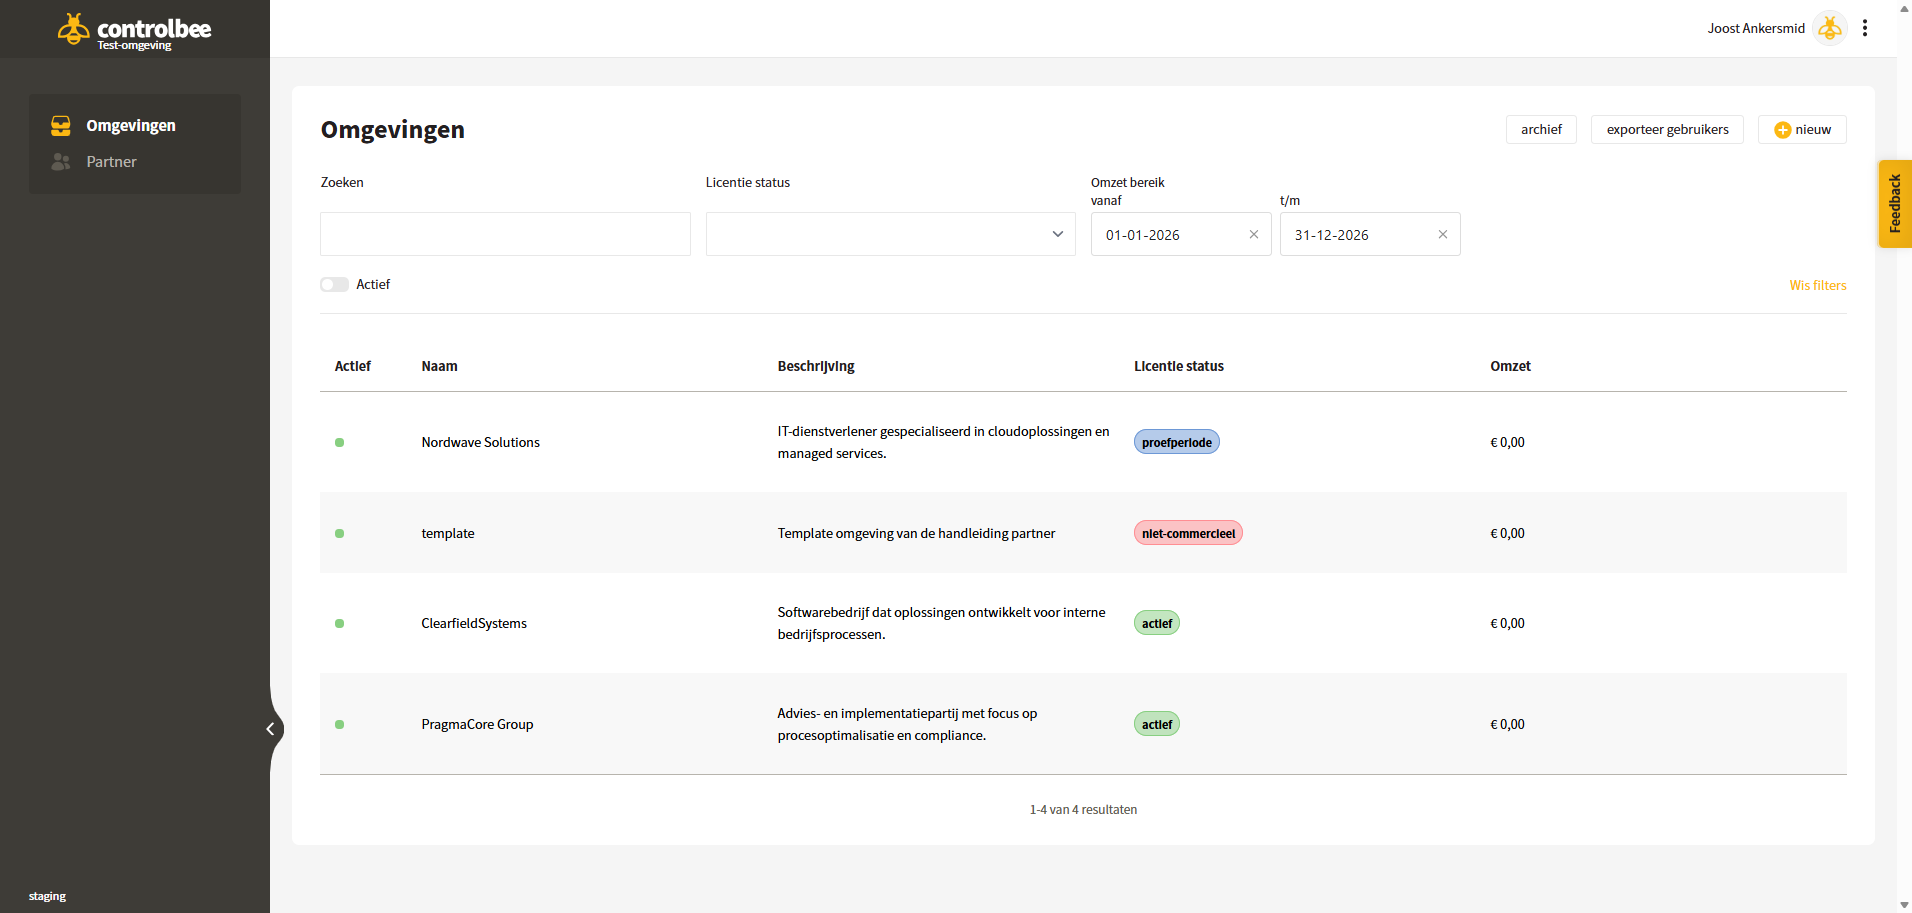Open the PragmaCore Group row name
Screen dimensions: 1912x913
[477, 724]
